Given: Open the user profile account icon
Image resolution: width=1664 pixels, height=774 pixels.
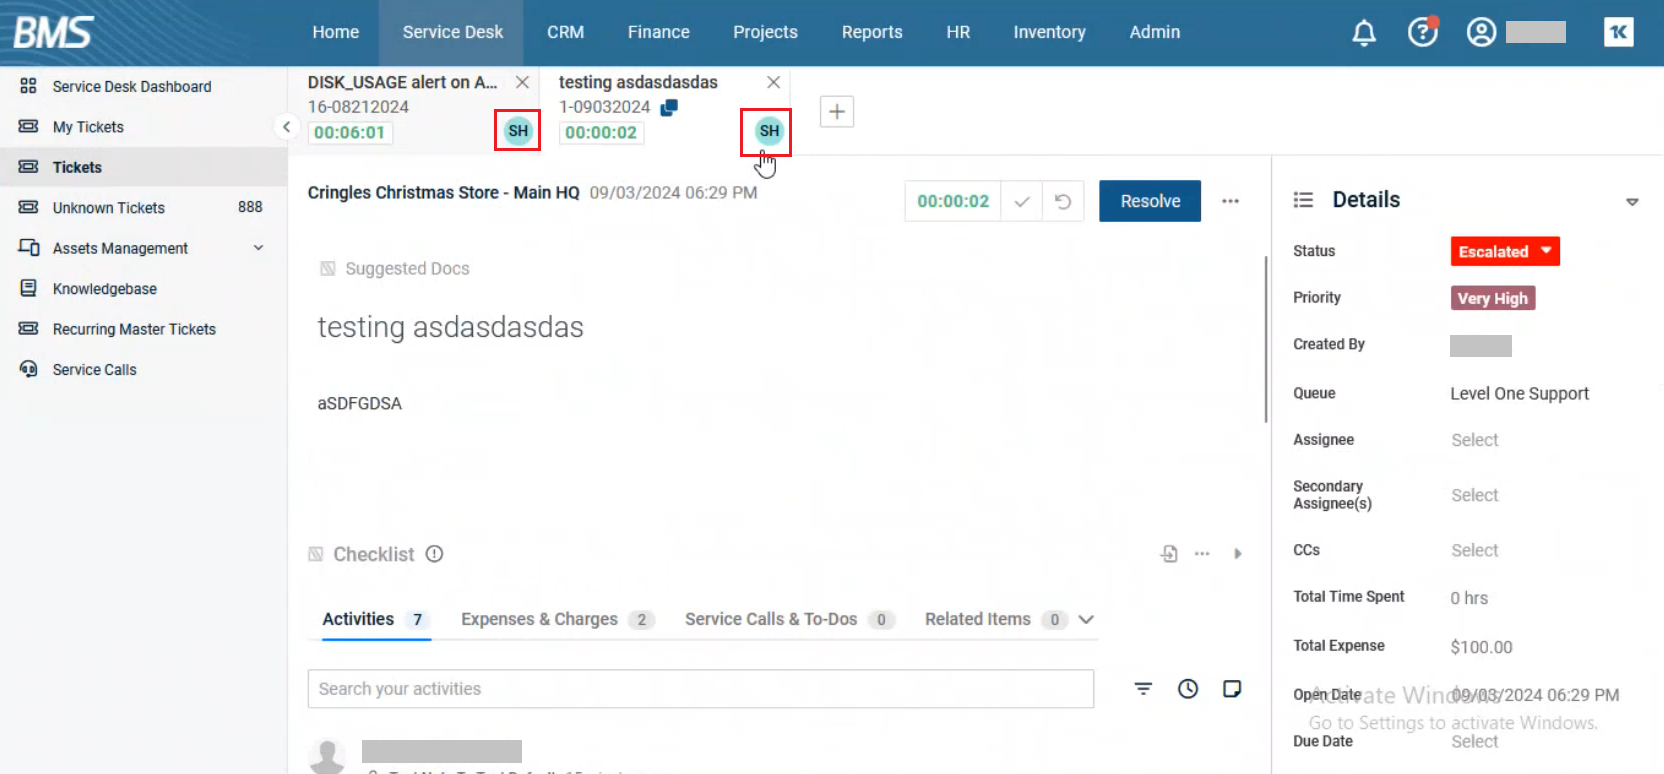Looking at the screenshot, I should [1481, 33].
